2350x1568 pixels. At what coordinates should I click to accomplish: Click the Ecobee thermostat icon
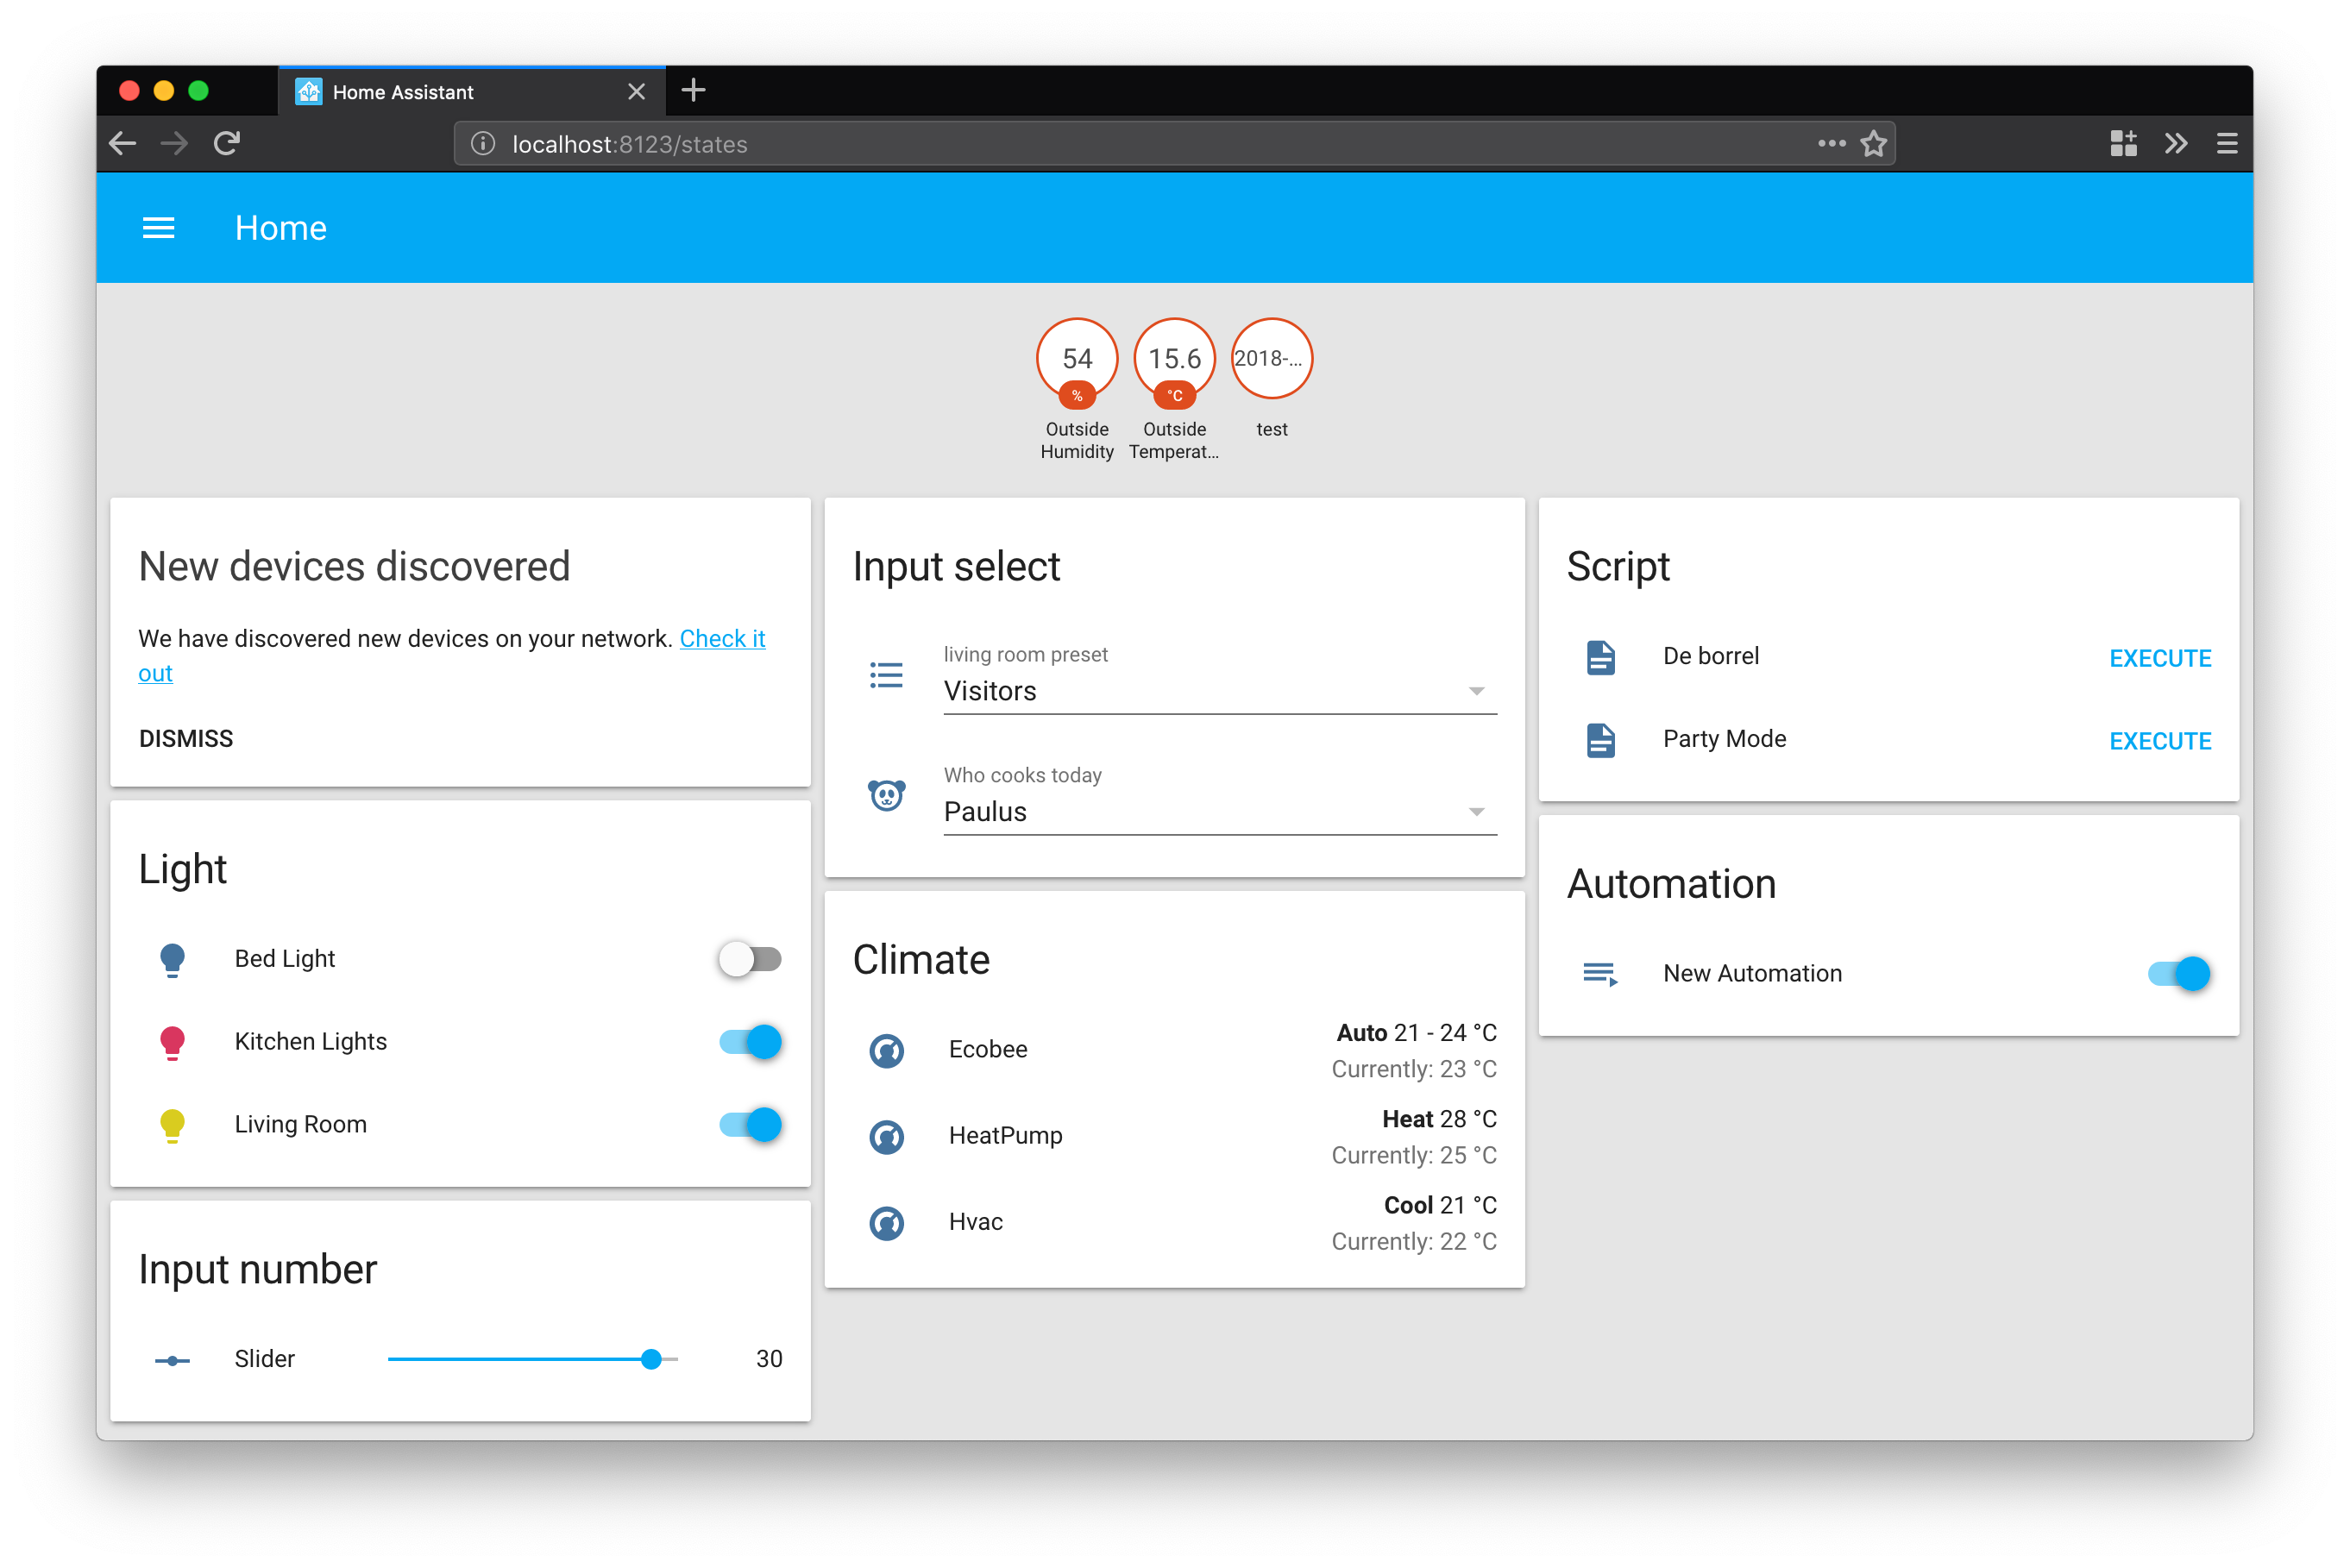(x=886, y=1050)
